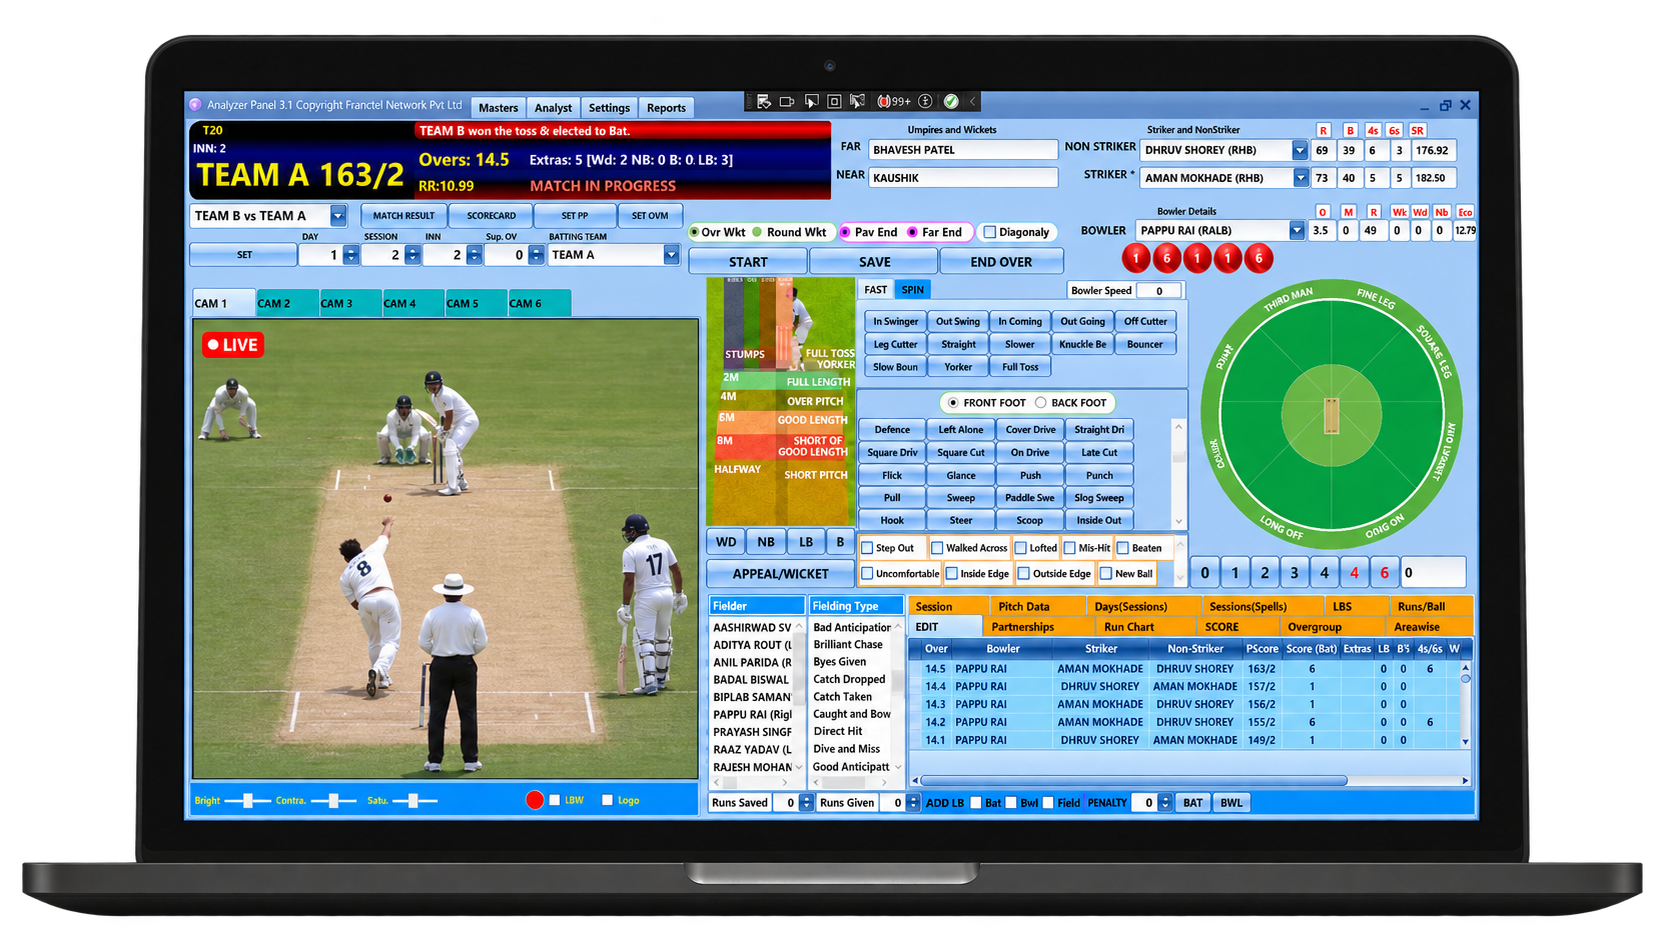
Task: Click the square-in-square layout adorners icon
Action: point(834,101)
